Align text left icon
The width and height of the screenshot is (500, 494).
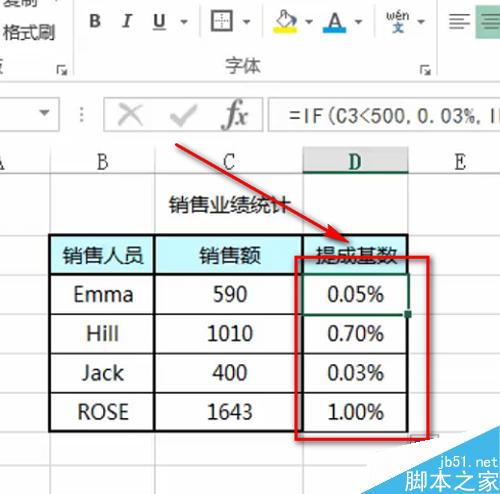459,21
